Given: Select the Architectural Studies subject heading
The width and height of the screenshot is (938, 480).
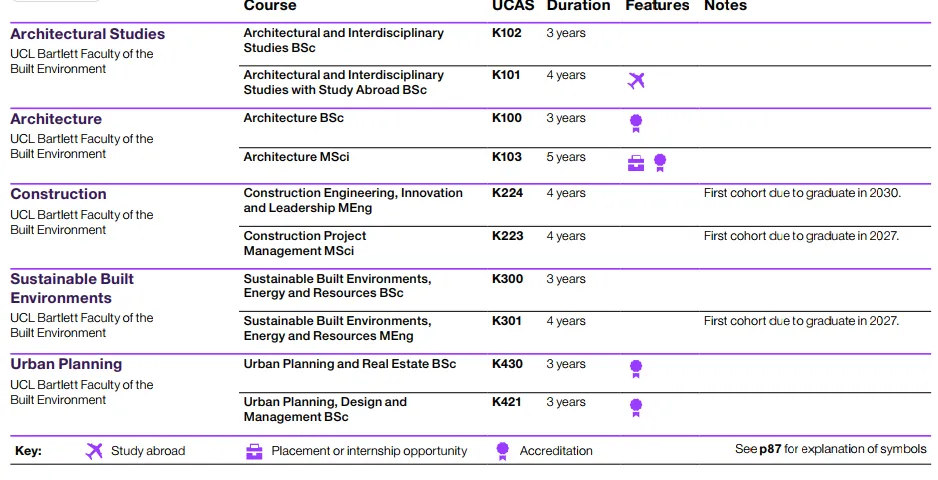Looking at the screenshot, I should [x=87, y=34].
